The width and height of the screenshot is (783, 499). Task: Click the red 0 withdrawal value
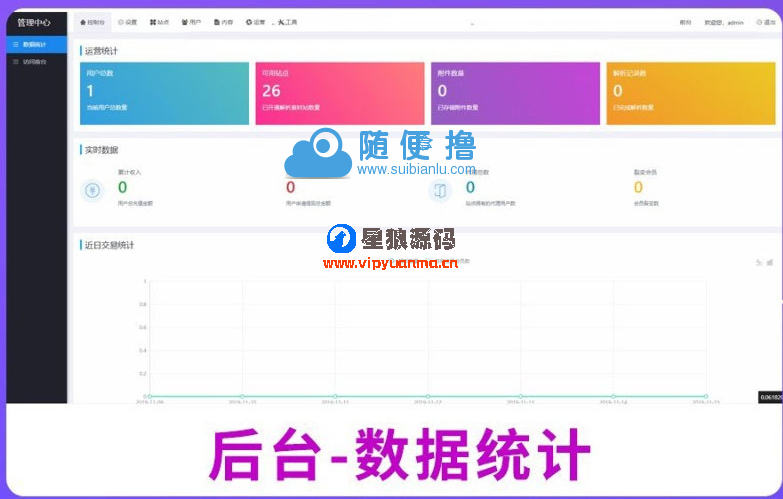291,187
